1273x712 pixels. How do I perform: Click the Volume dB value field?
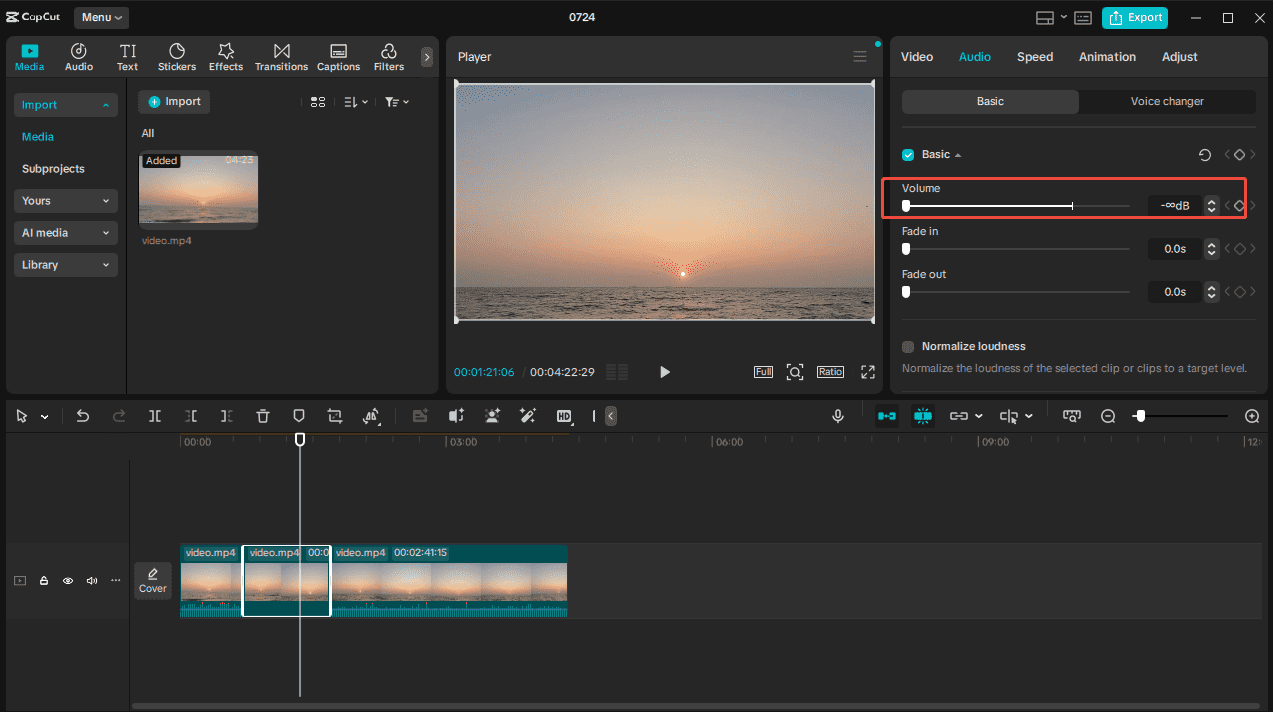coord(1174,206)
